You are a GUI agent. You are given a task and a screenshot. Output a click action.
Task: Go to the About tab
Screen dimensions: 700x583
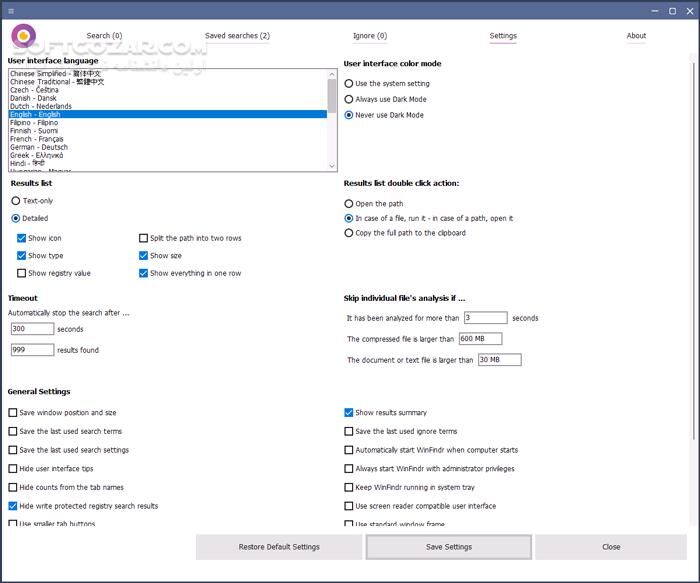(636, 36)
